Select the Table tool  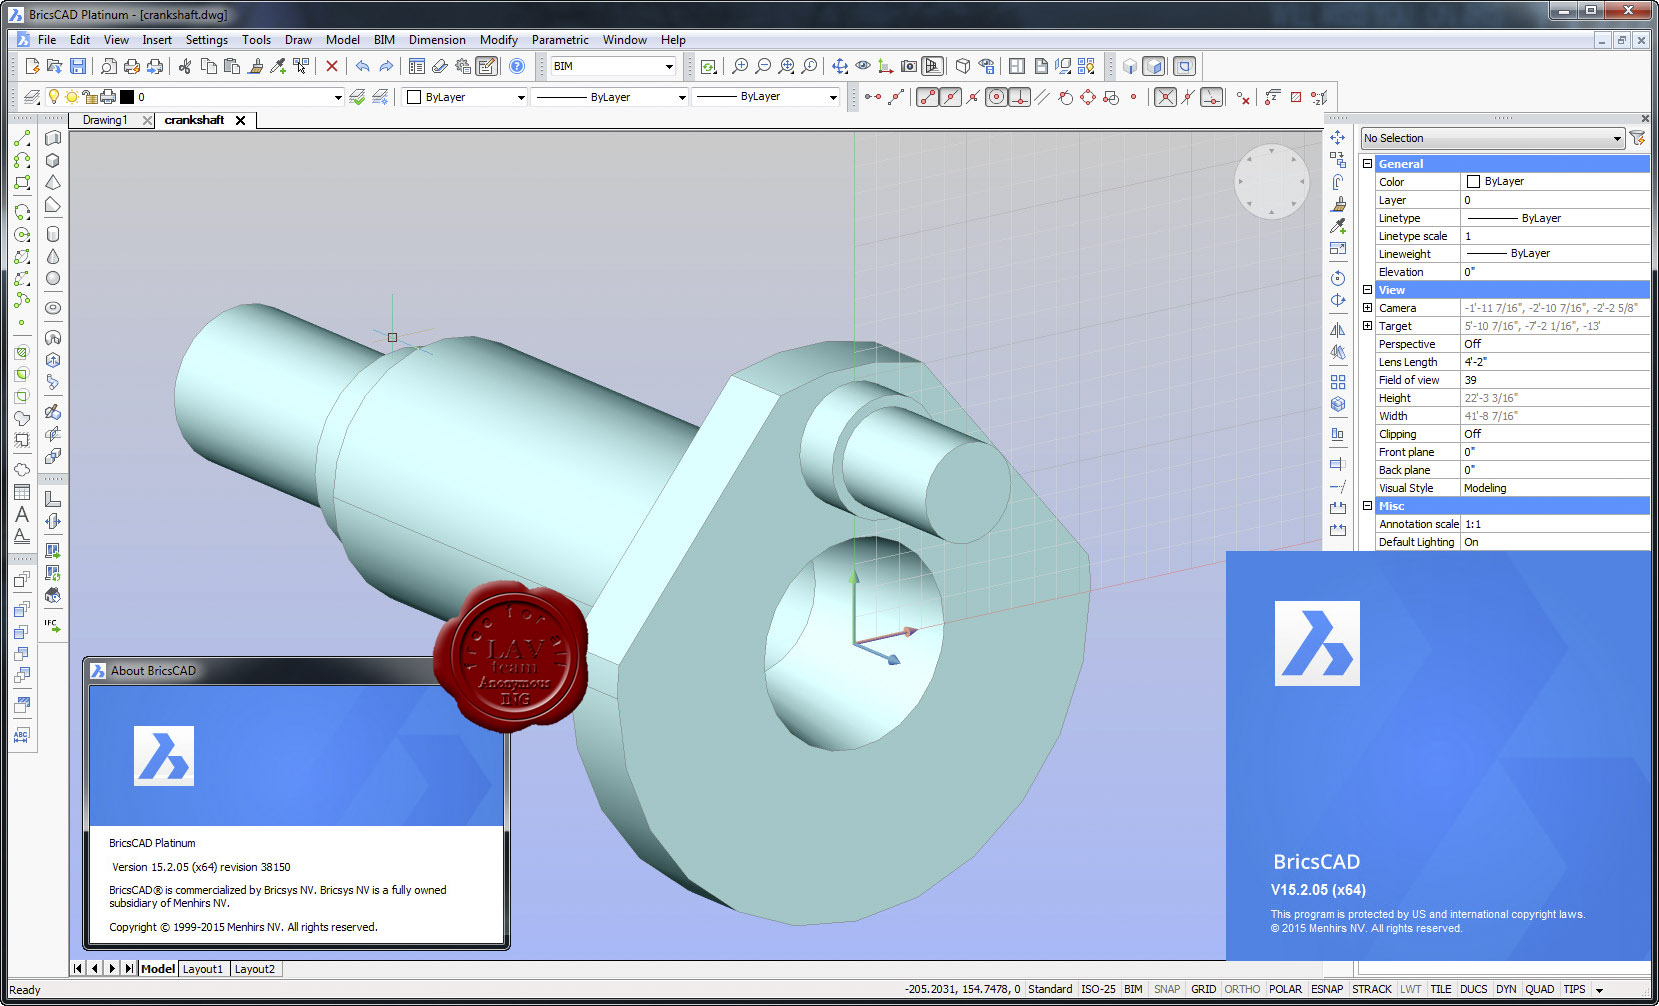pyautogui.click(x=22, y=492)
